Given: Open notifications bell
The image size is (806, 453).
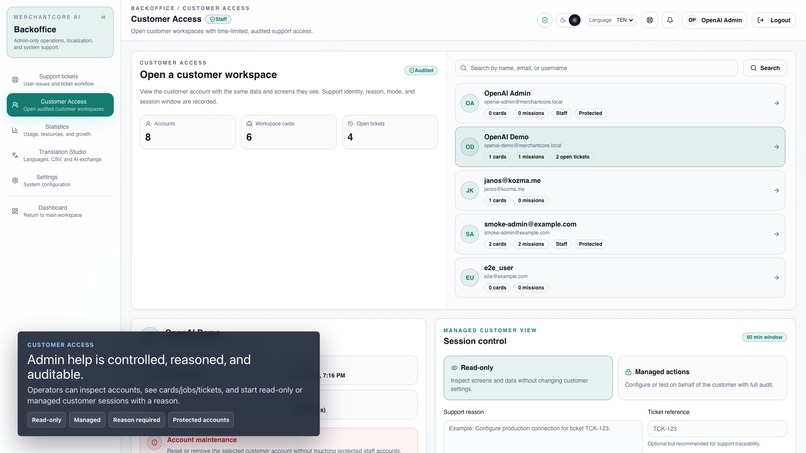Looking at the screenshot, I should 670,20.
